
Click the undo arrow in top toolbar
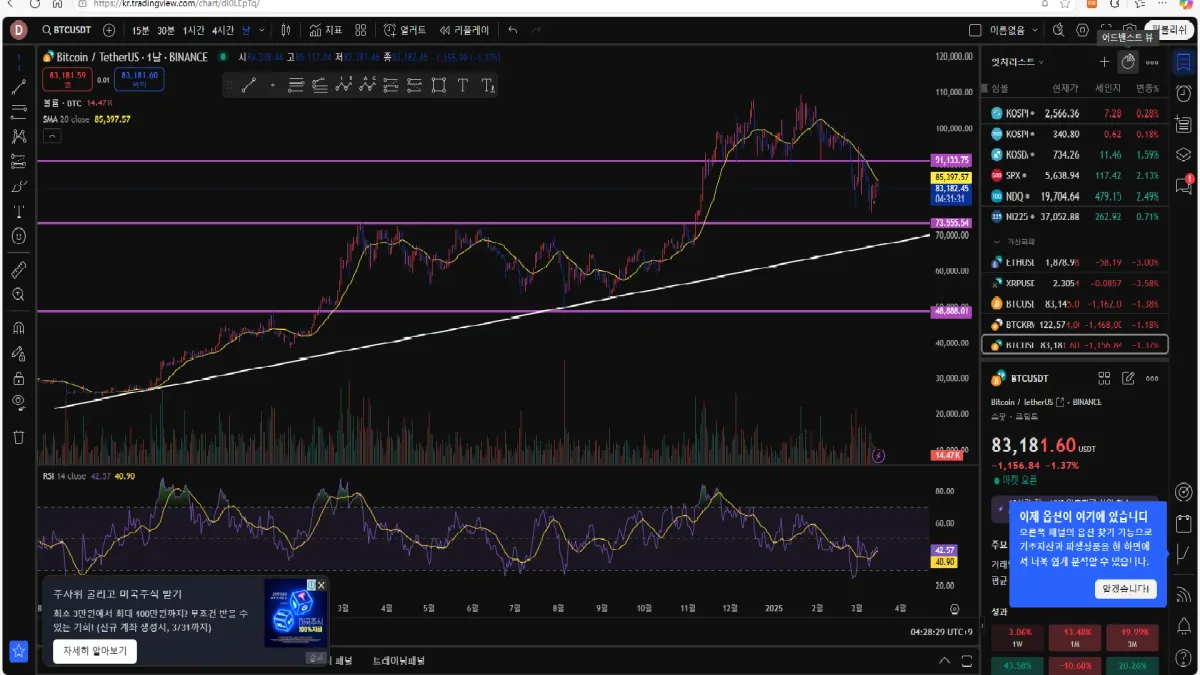512,30
